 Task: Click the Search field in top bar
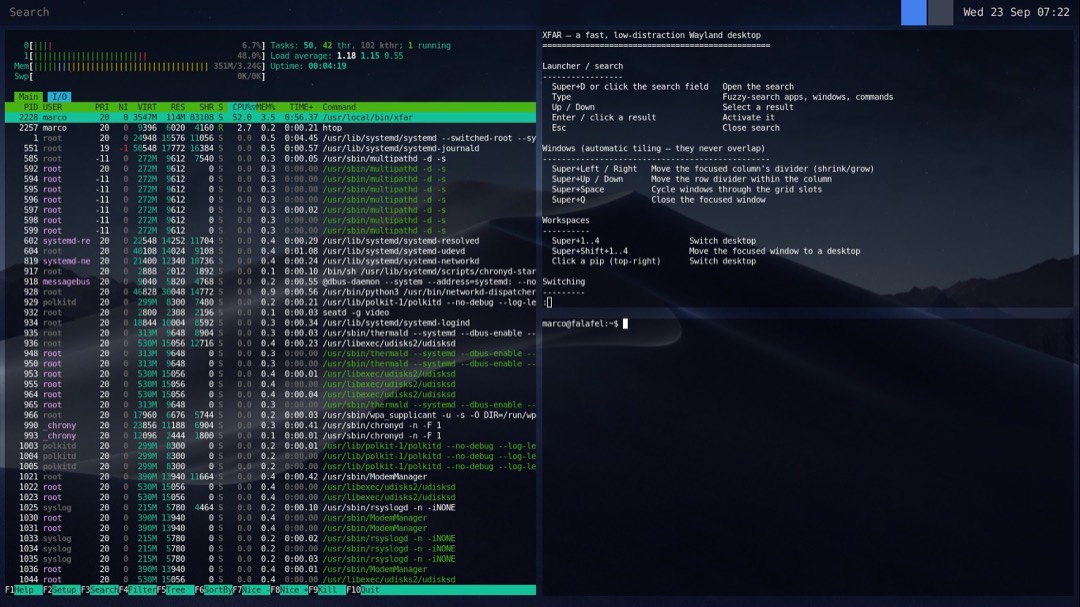pos(29,12)
